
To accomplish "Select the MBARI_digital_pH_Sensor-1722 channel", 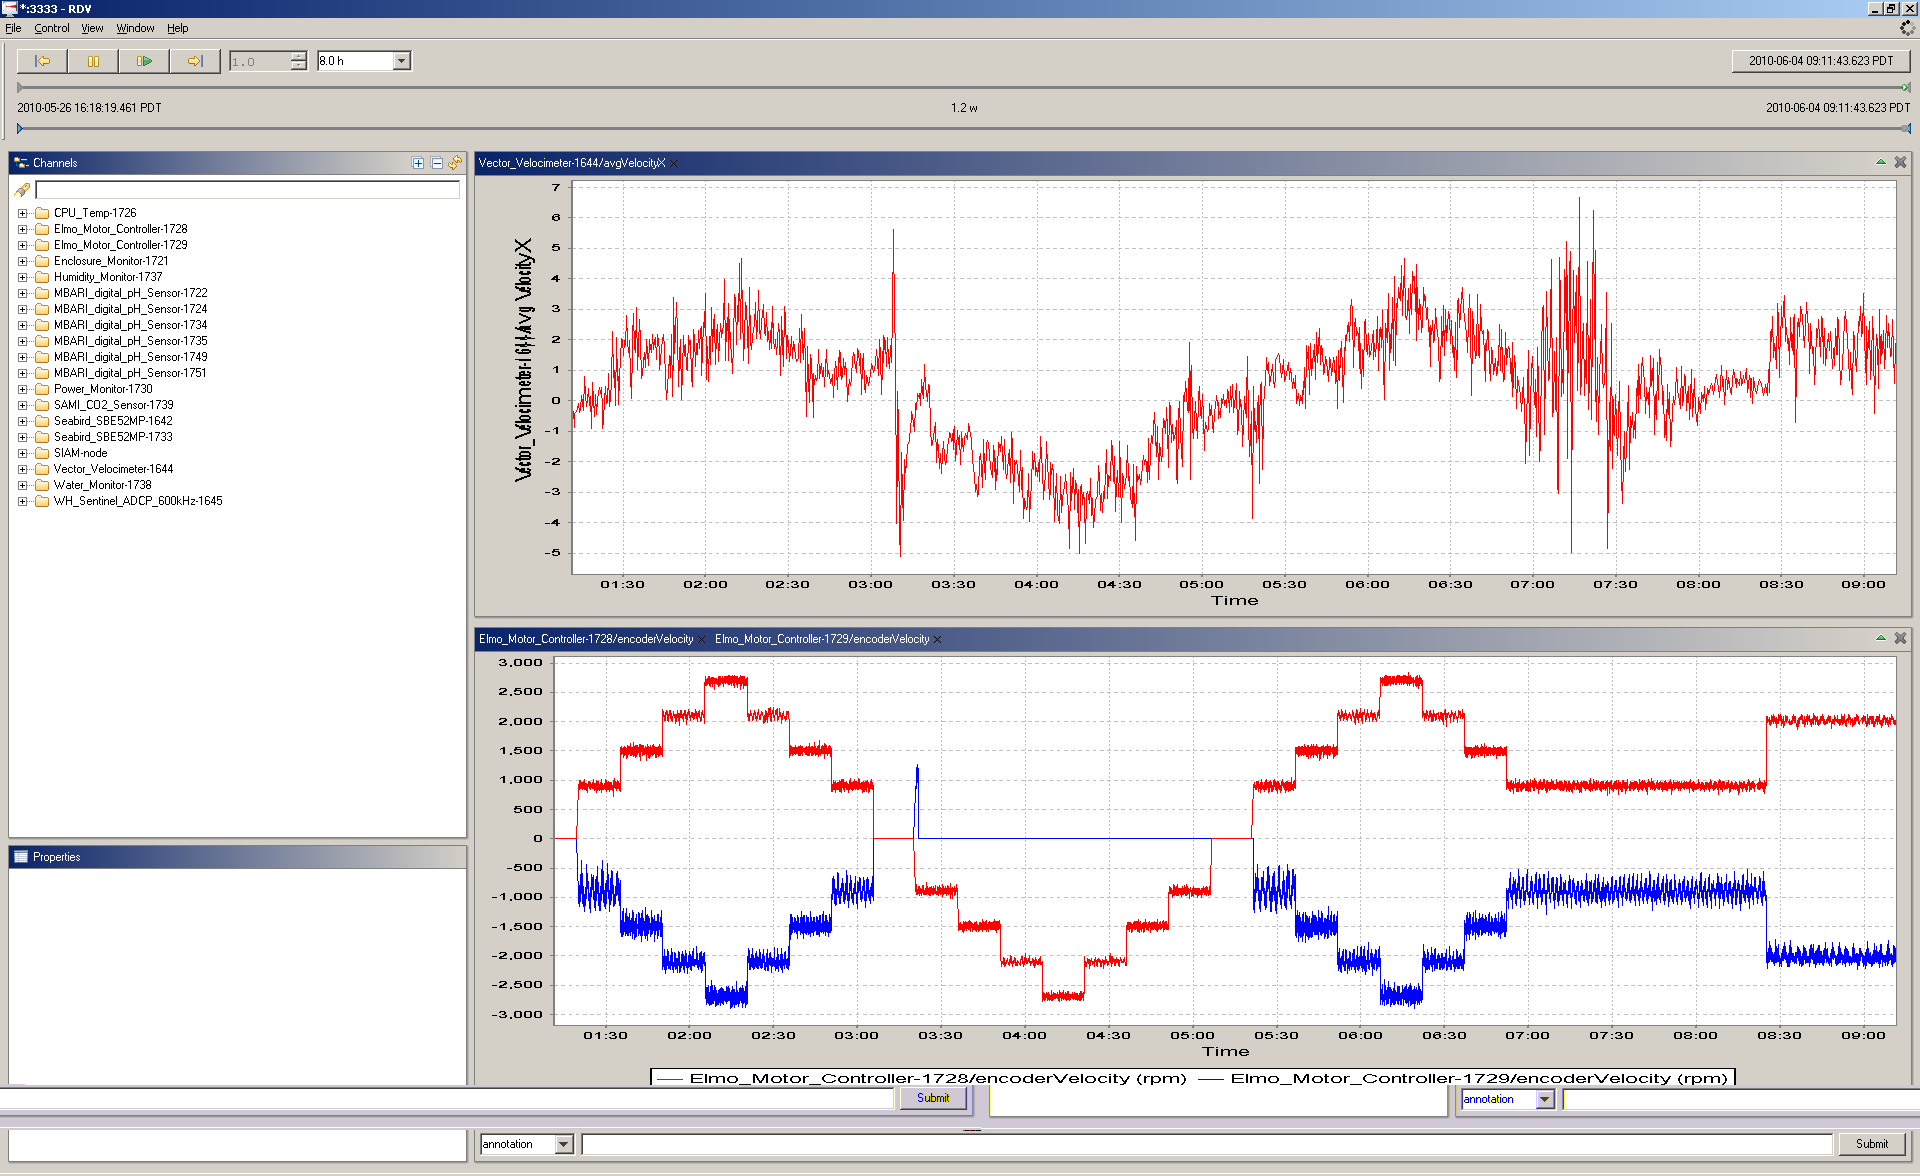I will point(130,293).
